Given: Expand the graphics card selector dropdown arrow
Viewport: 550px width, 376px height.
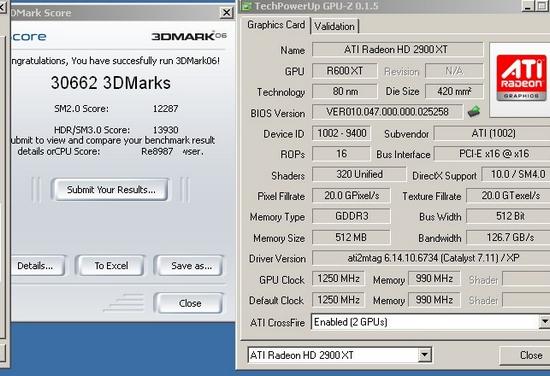Looking at the screenshot, I should click(424, 355).
